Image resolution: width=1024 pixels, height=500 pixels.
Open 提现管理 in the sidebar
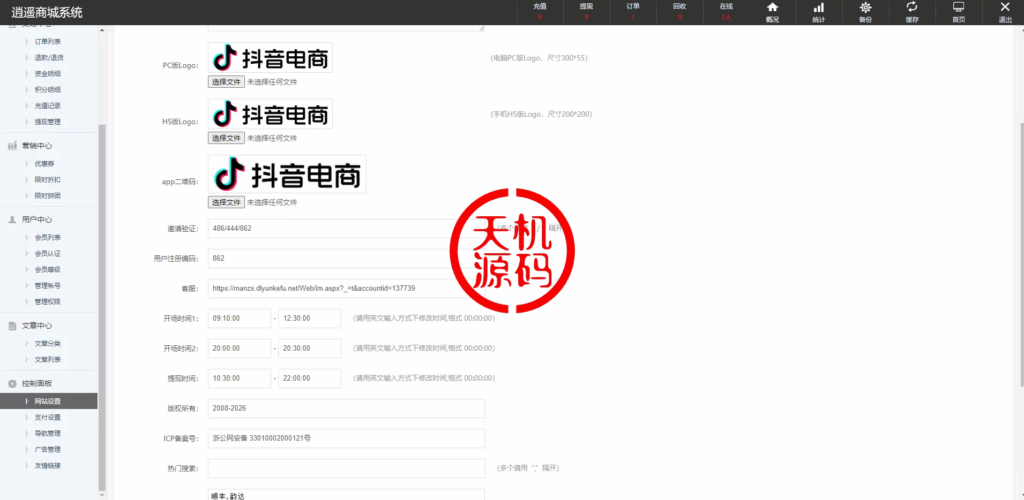(x=48, y=122)
